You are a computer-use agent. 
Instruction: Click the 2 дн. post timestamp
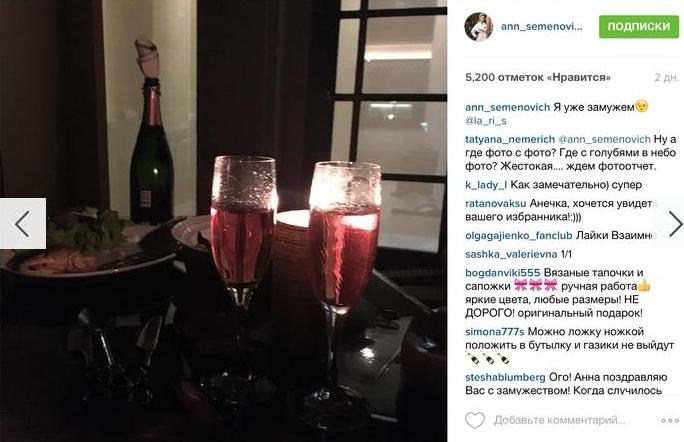point(666,77)
